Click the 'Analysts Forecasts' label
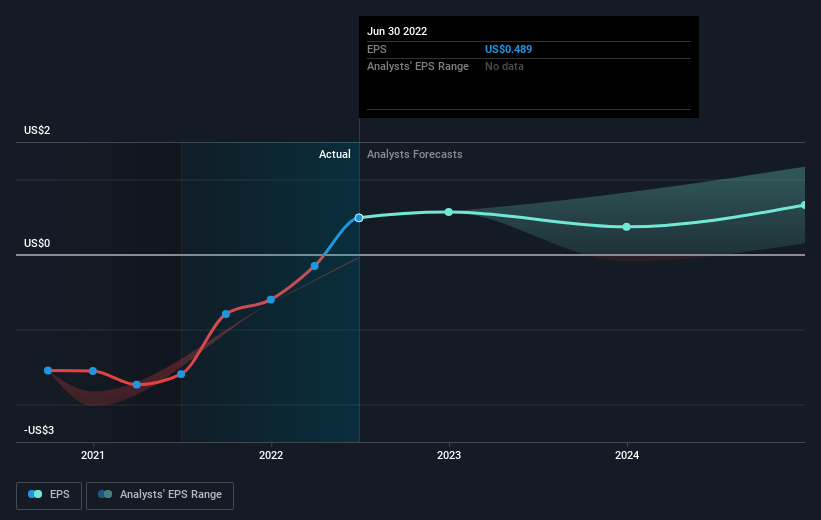Screen dimensions: 821x520 coord(415,154)
